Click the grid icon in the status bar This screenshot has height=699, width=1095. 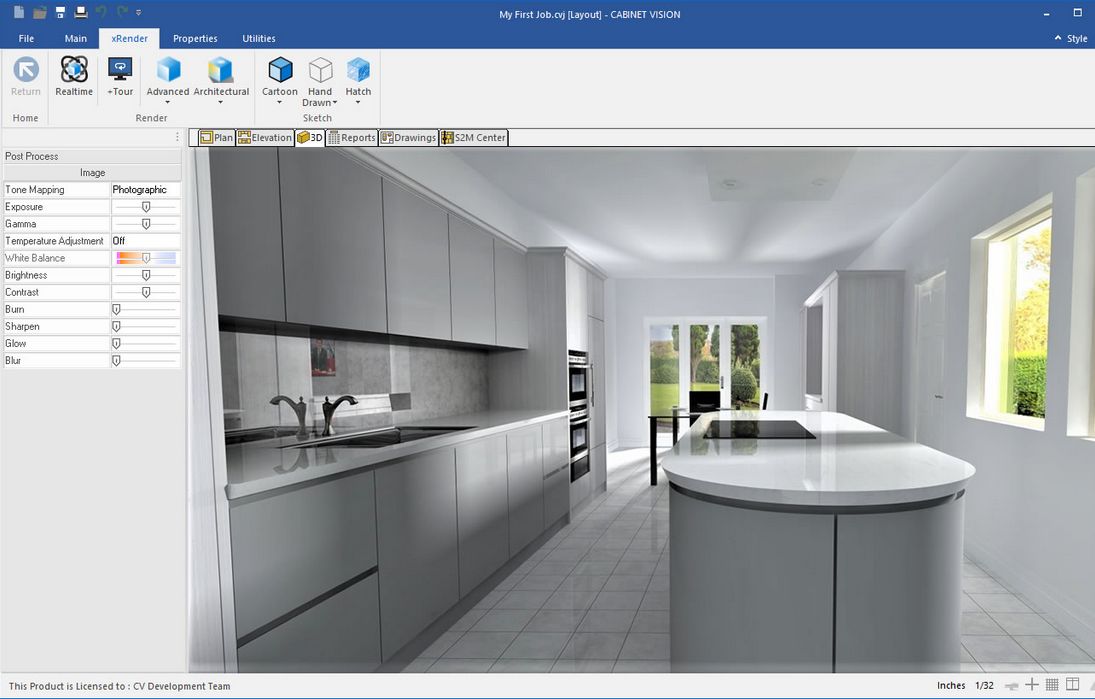[1052, 685]
